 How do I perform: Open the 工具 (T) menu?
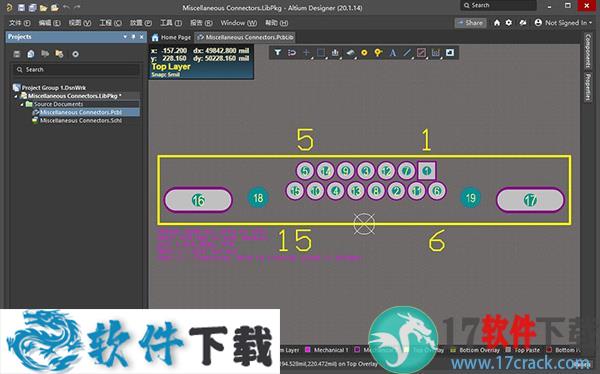(171, 23)
